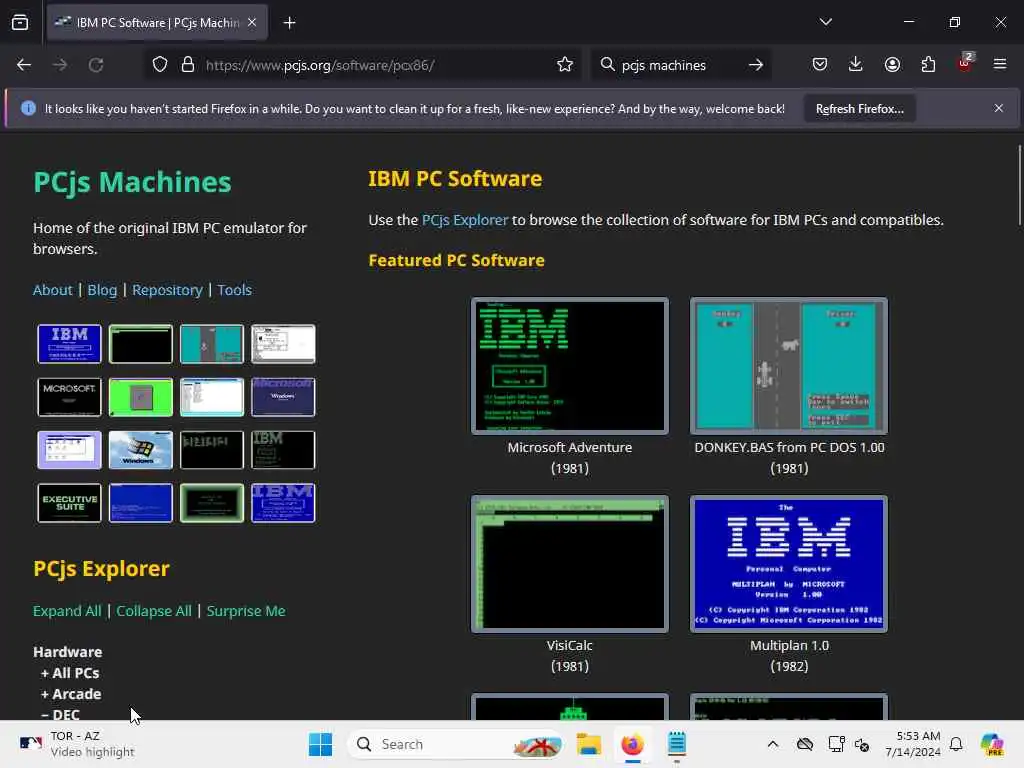The height and width of the screenshot is (768, 1024).
Task: Close the IBM PC Software tab
Action: click(252, 22)
